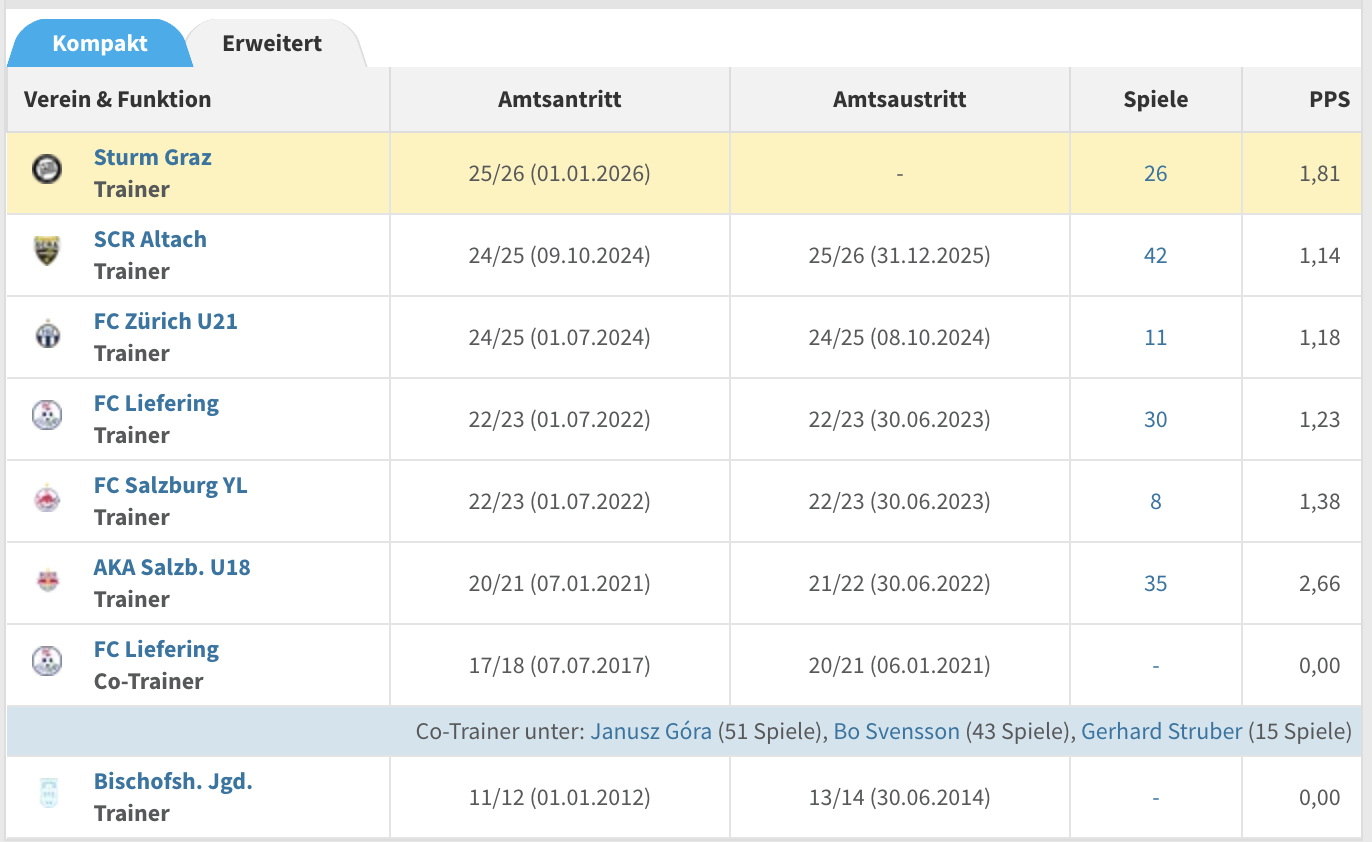Open Bo Svensson's profile link

point(896,732)
